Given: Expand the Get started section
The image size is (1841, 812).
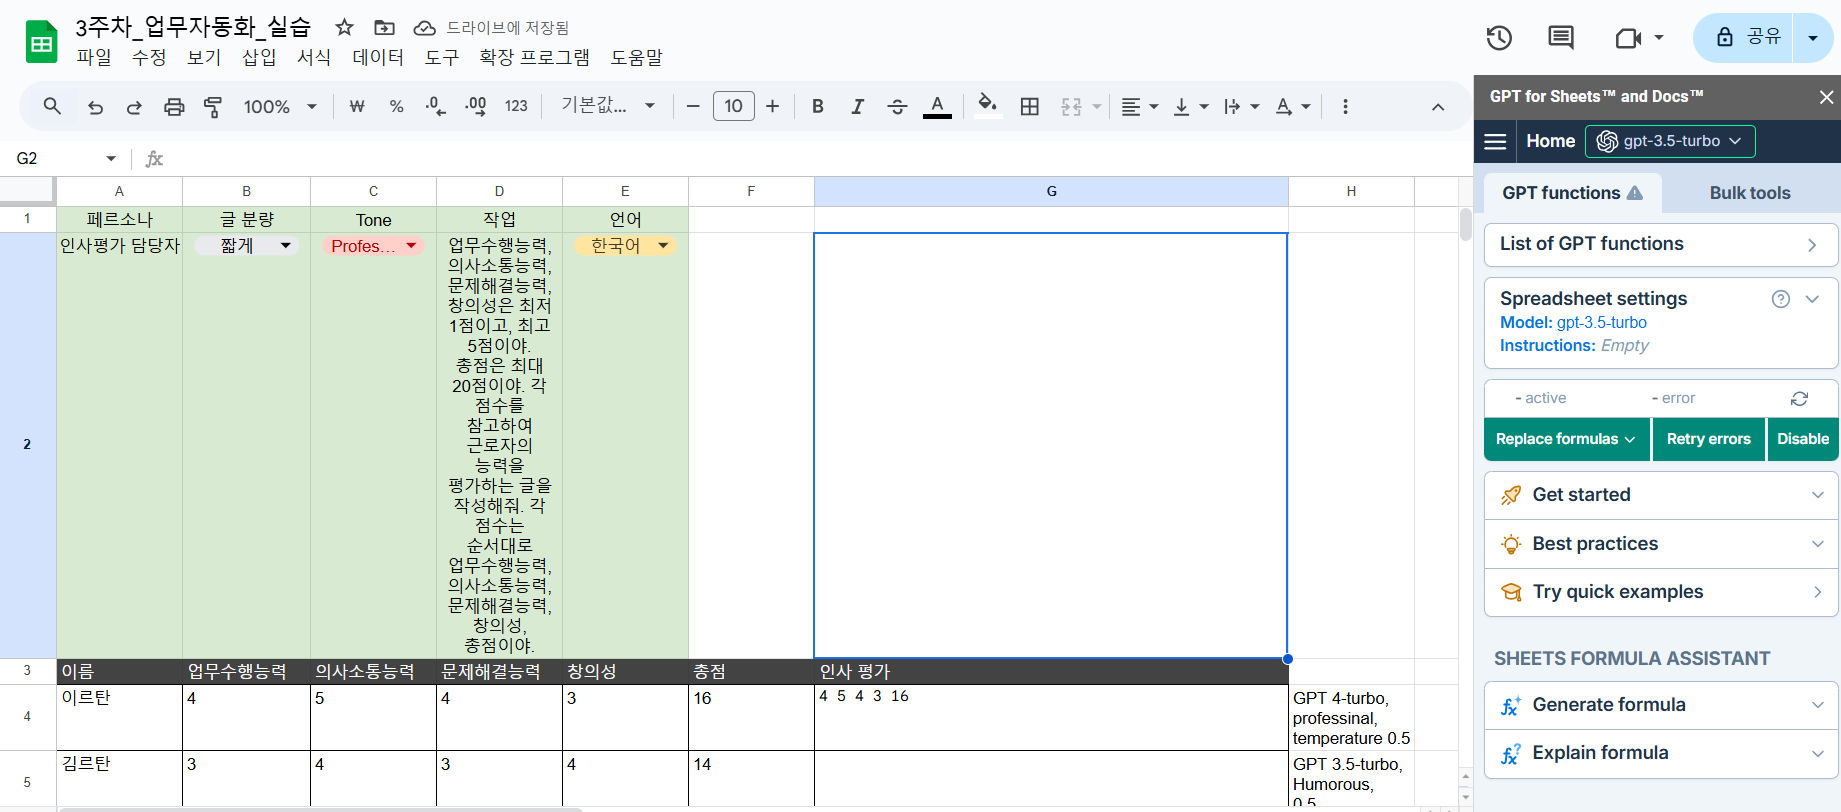Looking at the screenshot, I should [x=1661, y=495].
